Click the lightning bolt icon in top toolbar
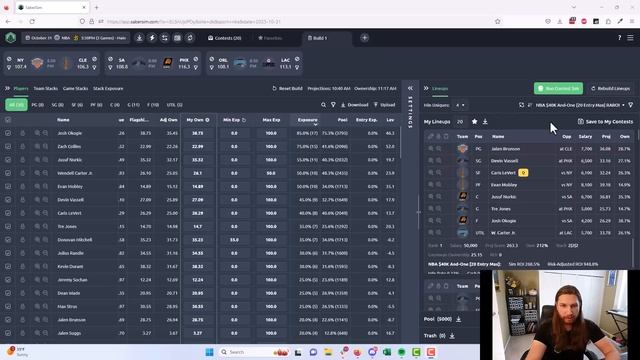This screenshot has width=640, height=360. [x=152, y=38]
